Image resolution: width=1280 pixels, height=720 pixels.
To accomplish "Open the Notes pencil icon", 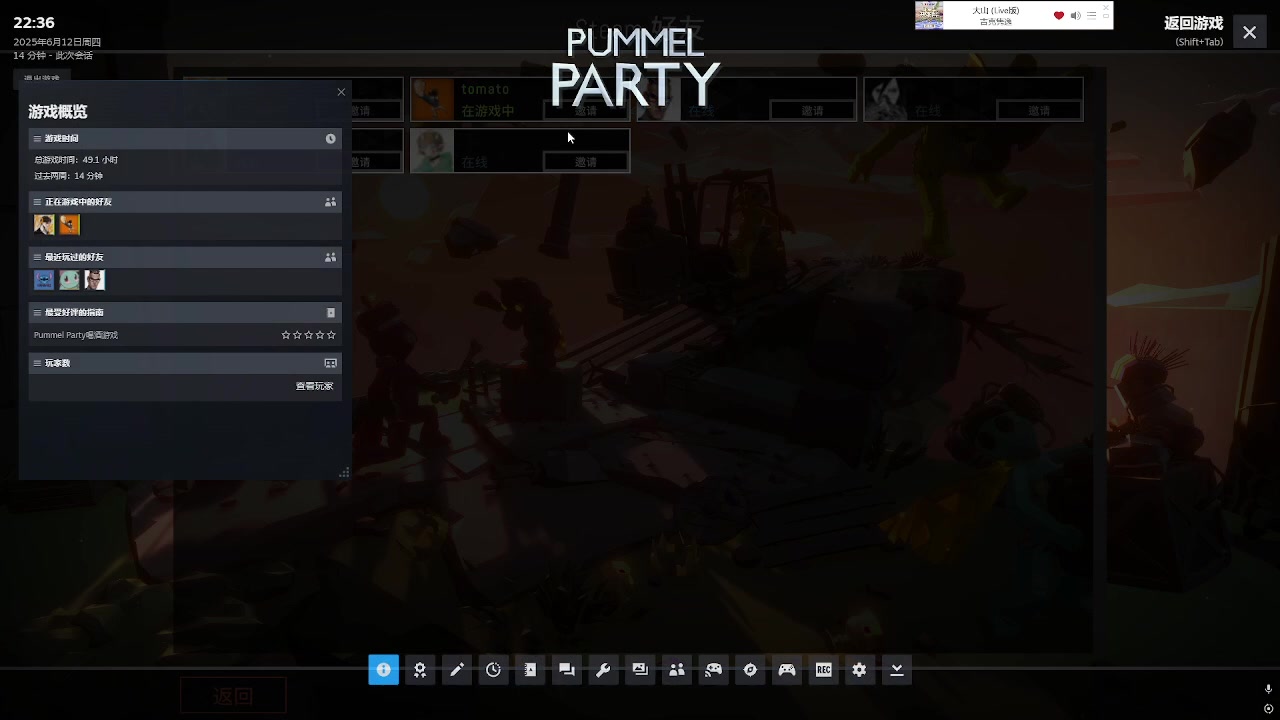I will (457, 670).
